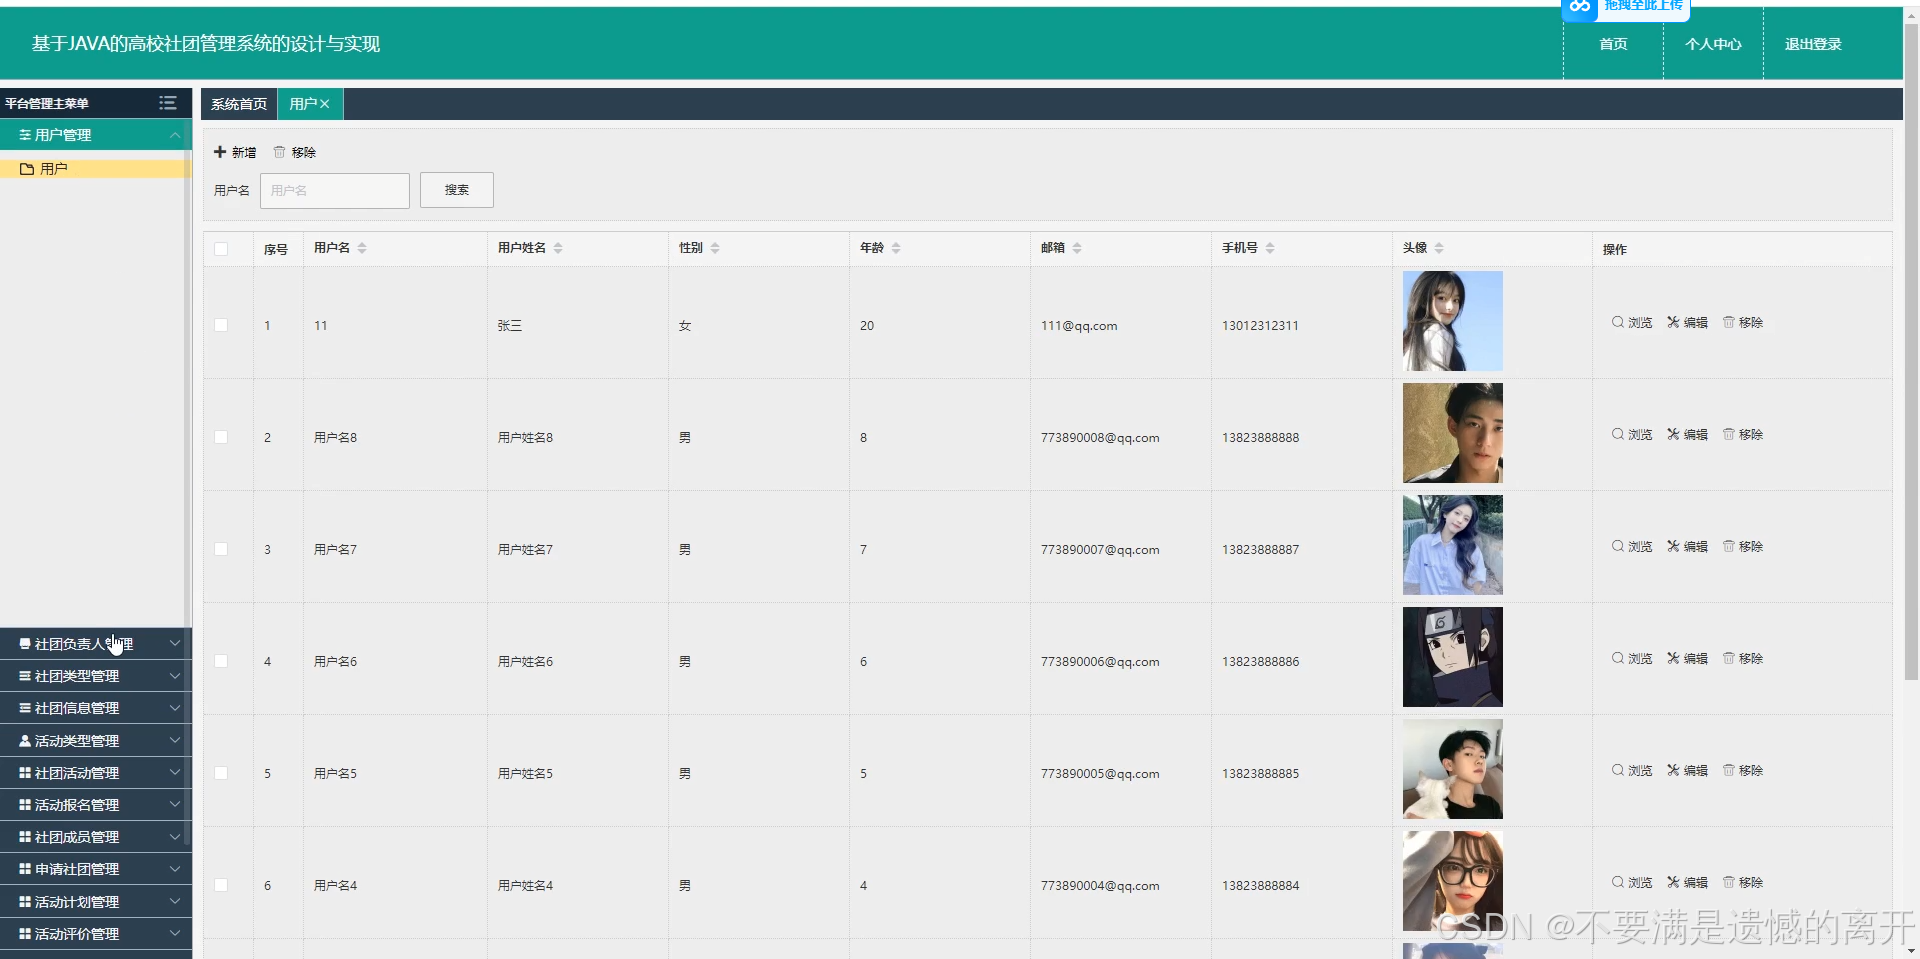This screenshot has width=1920, height=959.
Task: Click the trash icon beside toolbar 移除
Action: click(x=280, y=152)
